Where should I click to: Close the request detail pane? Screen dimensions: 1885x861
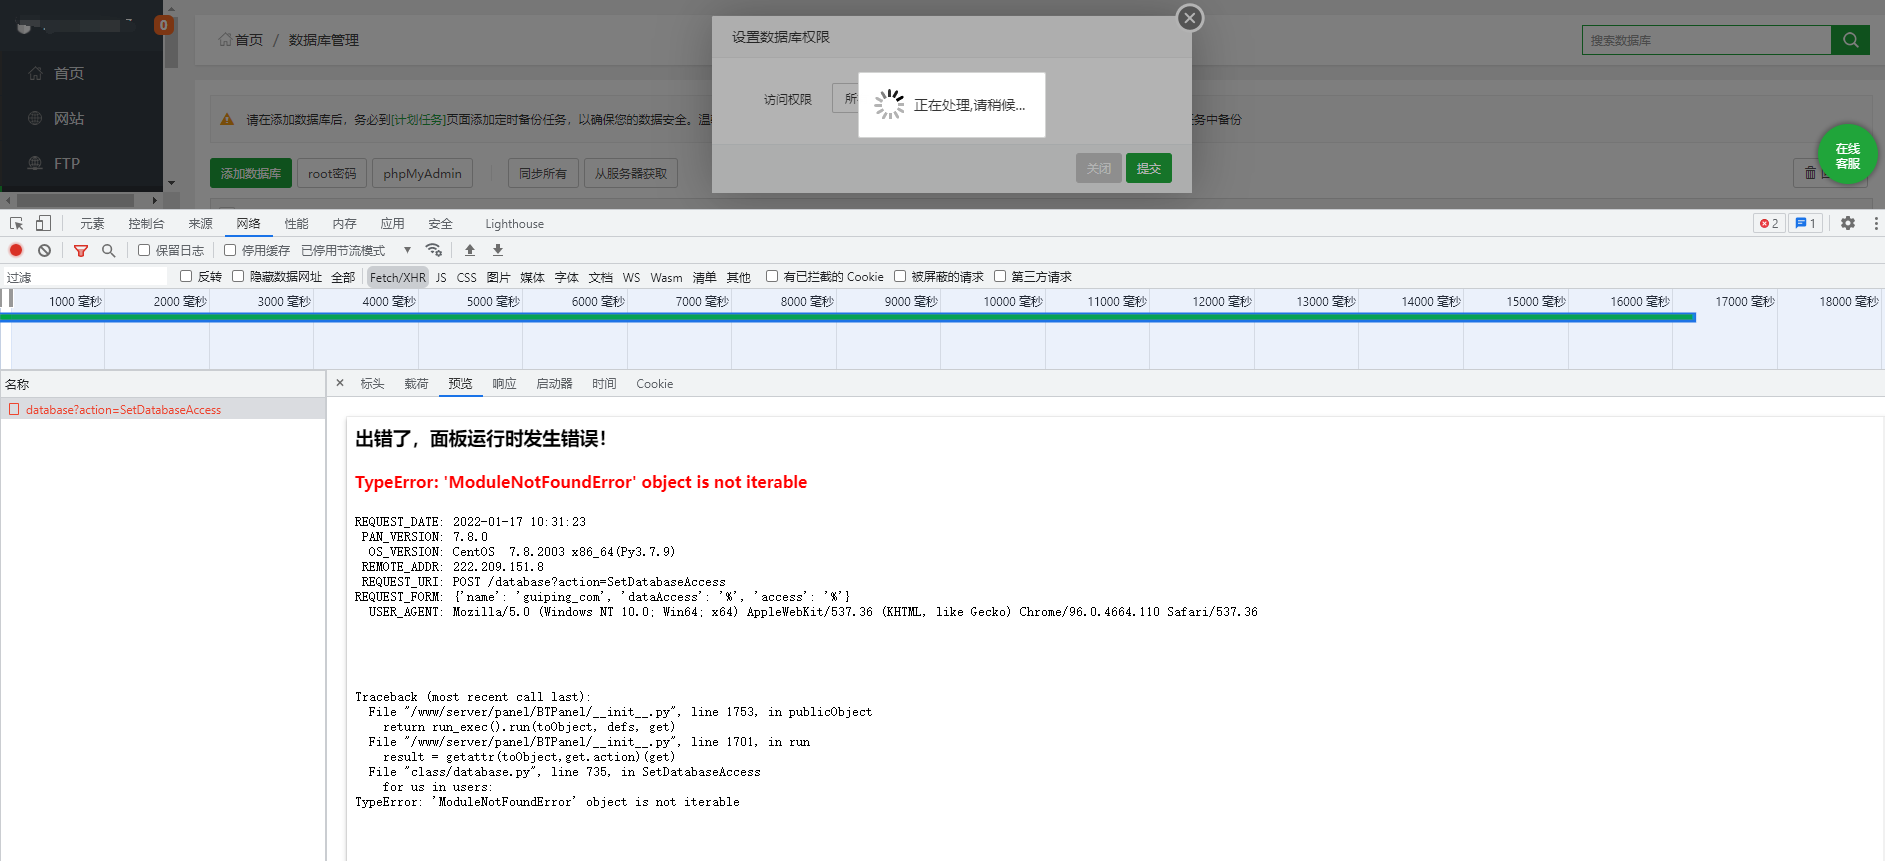340,383
